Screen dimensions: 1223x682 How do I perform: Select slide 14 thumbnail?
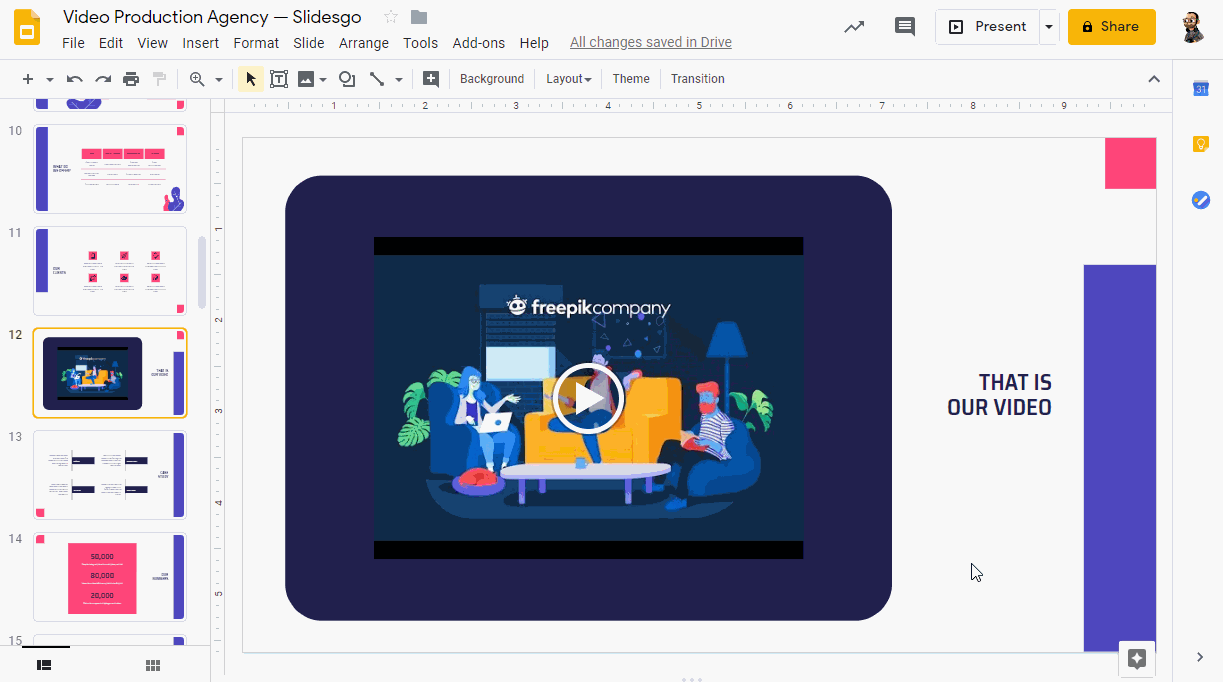click(110, 577)
